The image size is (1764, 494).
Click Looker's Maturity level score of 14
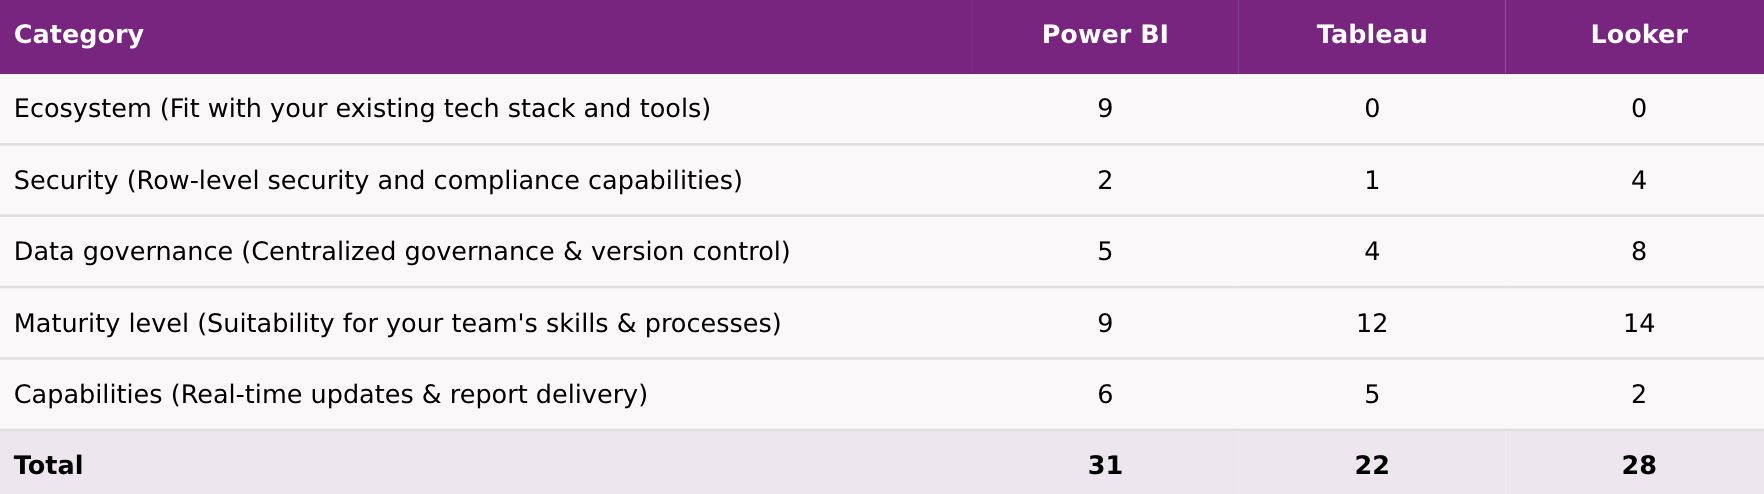coord(1639,324)
